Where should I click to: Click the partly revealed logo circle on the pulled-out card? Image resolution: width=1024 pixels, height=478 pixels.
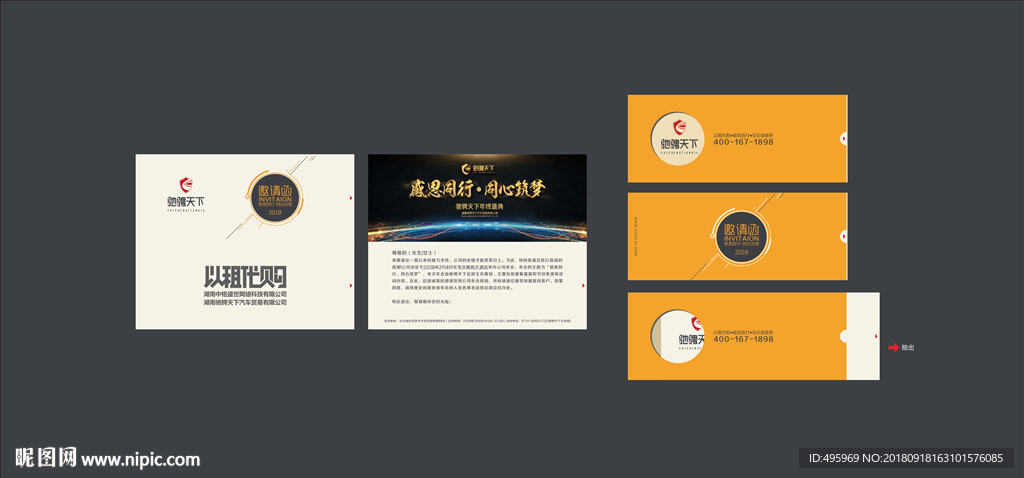pyautogui.click(x=678, y=336)
